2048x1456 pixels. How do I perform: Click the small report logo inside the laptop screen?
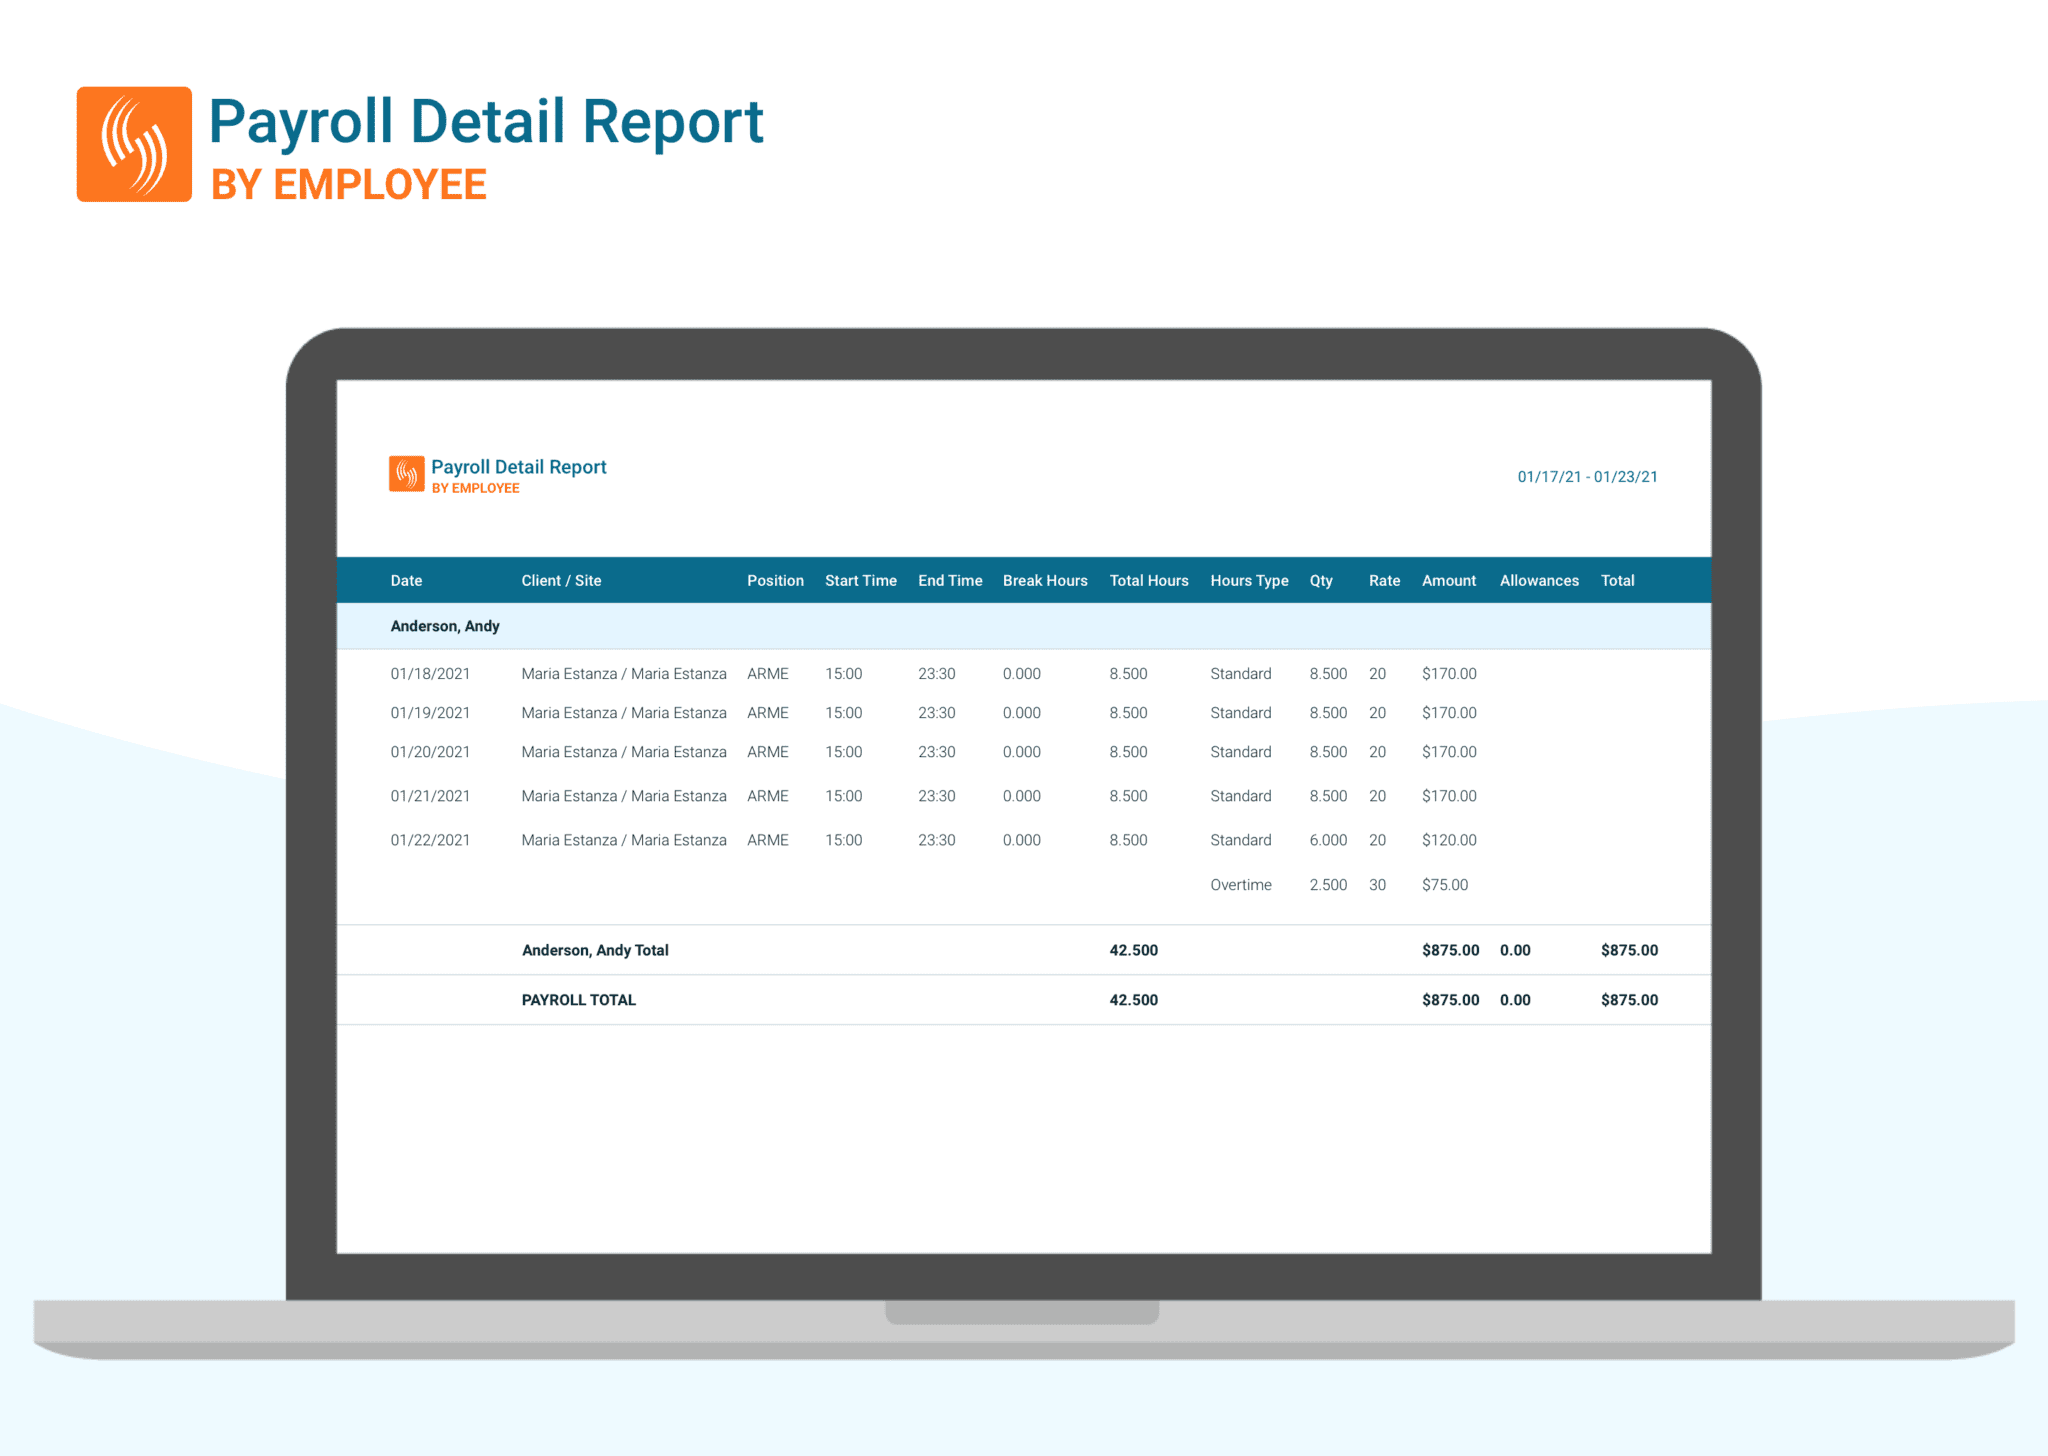tap(404, 473)
